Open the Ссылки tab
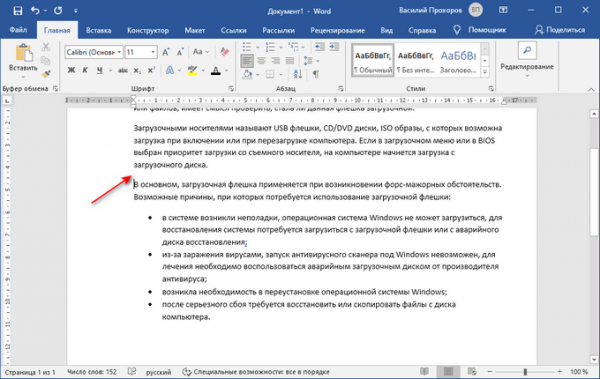600x379 pixels. pos(233,30)
